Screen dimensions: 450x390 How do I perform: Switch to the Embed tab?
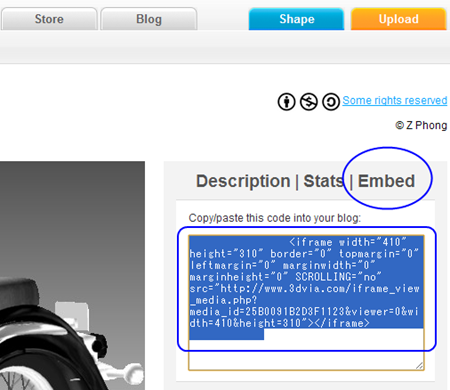pos(386,181)
